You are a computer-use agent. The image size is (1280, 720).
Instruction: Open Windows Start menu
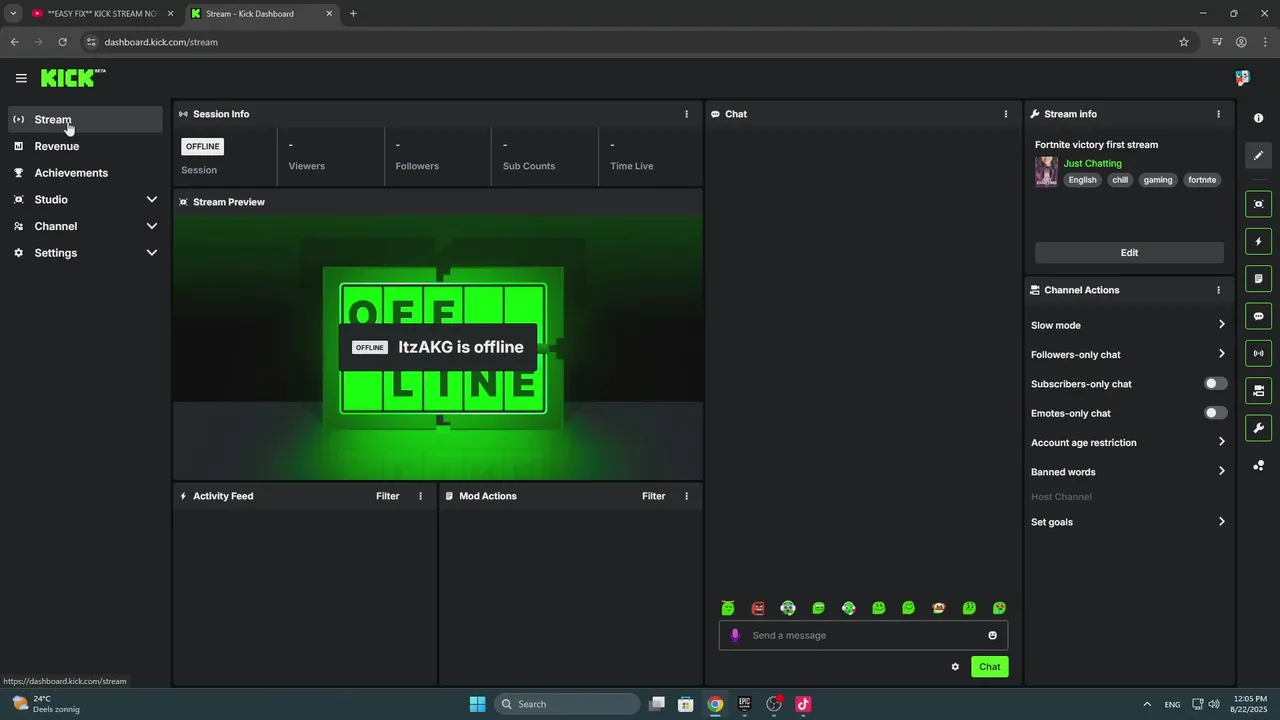click(477, 704)
